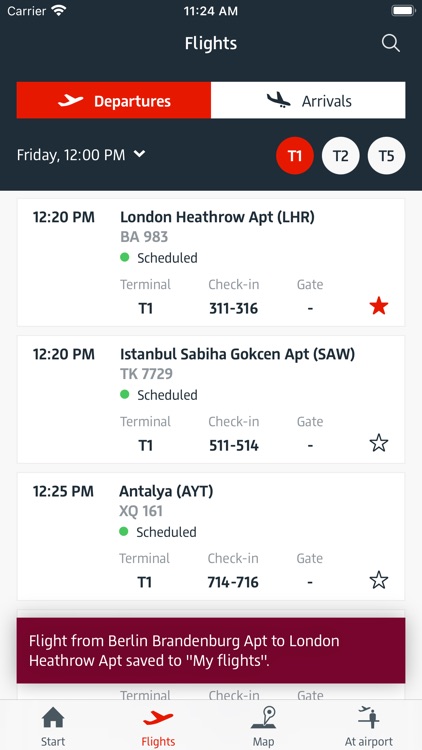Unfavorite the London Heathrow BA 983 flight star
The height and width of the screenshot is (750, 422).
coord(378,306)
